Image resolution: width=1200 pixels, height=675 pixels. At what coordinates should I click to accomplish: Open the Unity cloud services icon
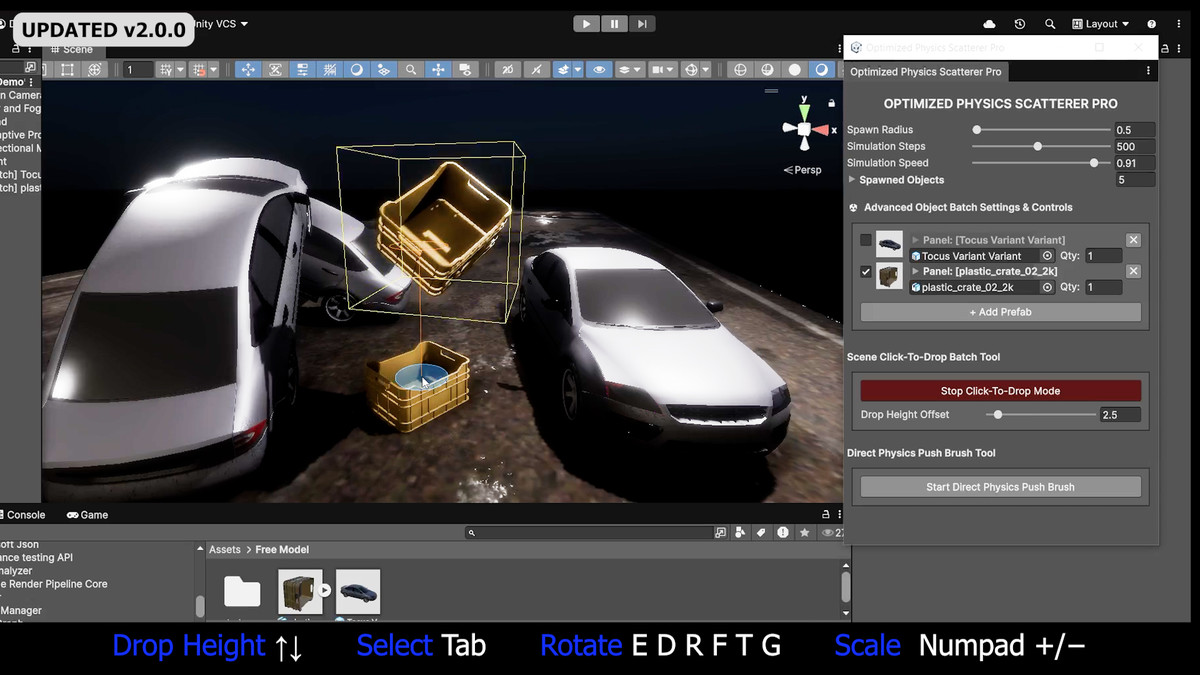990,24
